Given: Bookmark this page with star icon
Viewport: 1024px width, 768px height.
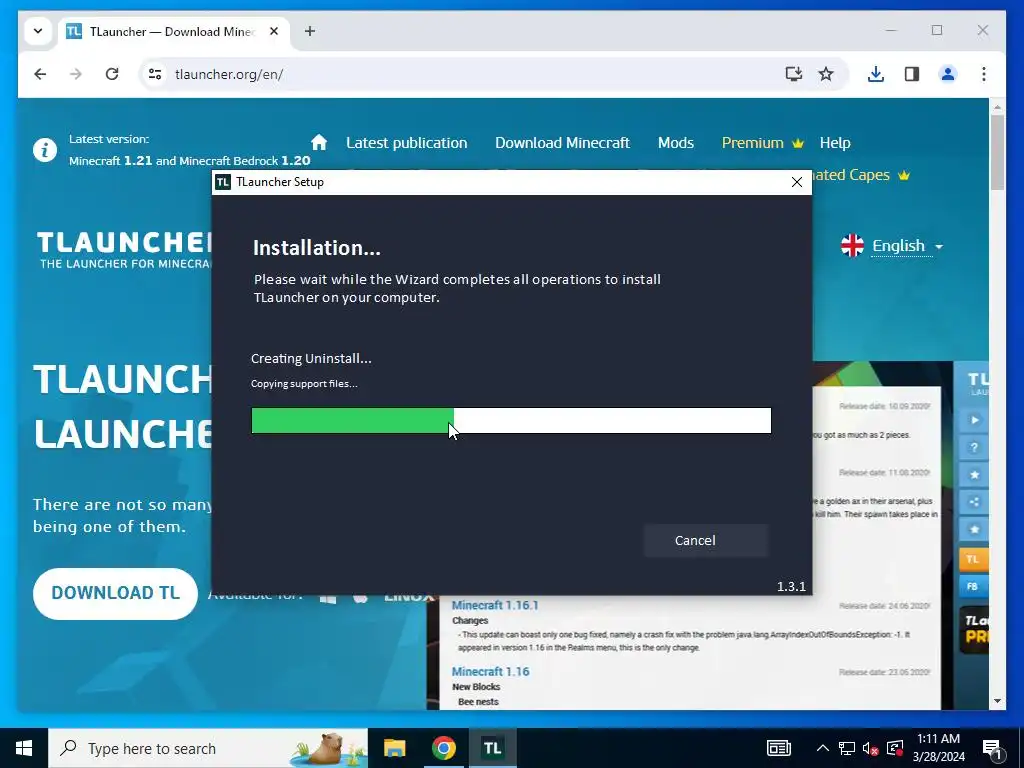Looking at the screenshot, I should pos(826,74).
